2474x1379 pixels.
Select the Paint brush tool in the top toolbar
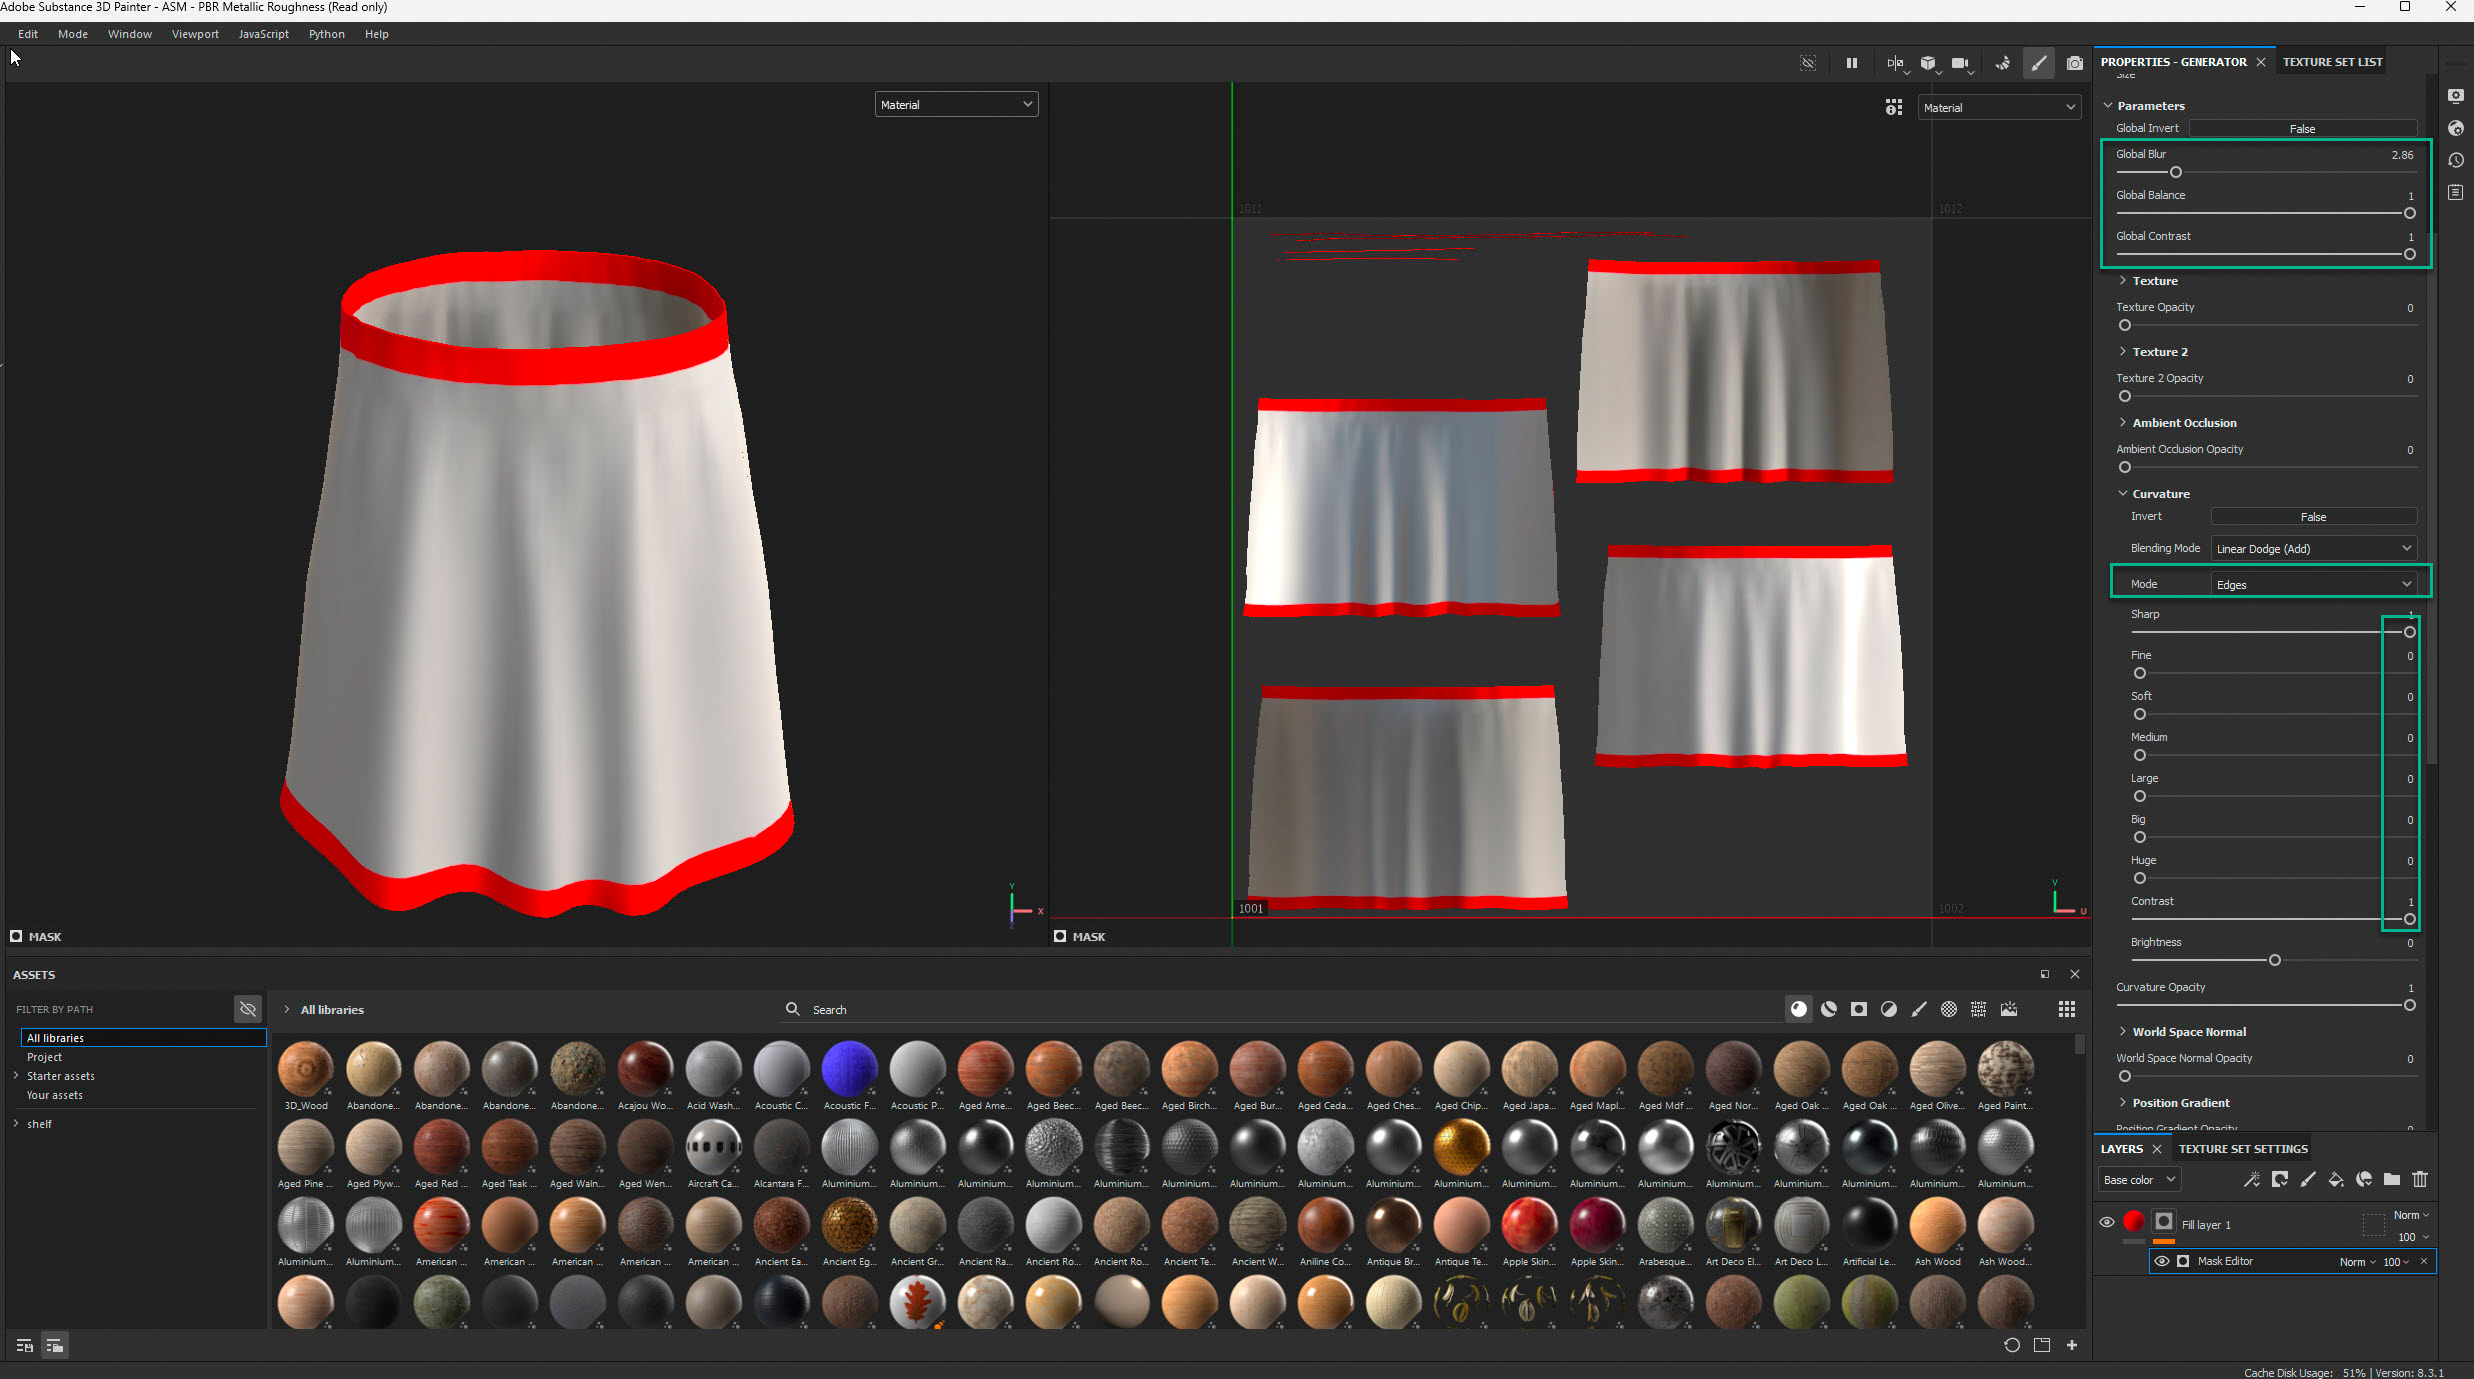click(2040, 62)
